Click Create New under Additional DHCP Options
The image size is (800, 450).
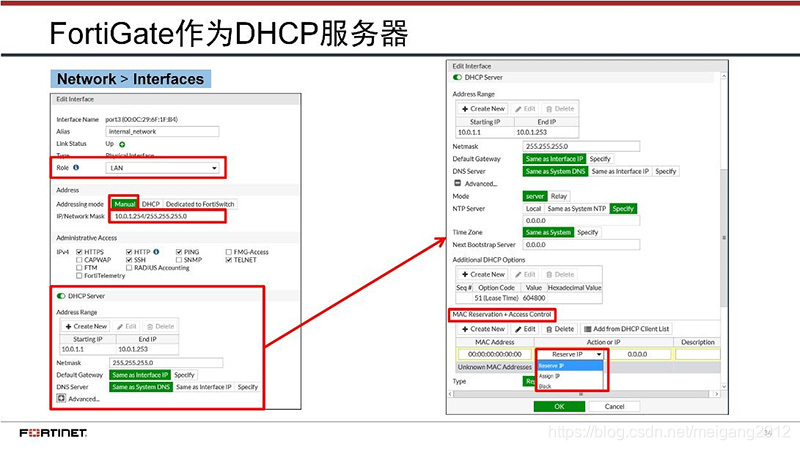click(483, 274)
